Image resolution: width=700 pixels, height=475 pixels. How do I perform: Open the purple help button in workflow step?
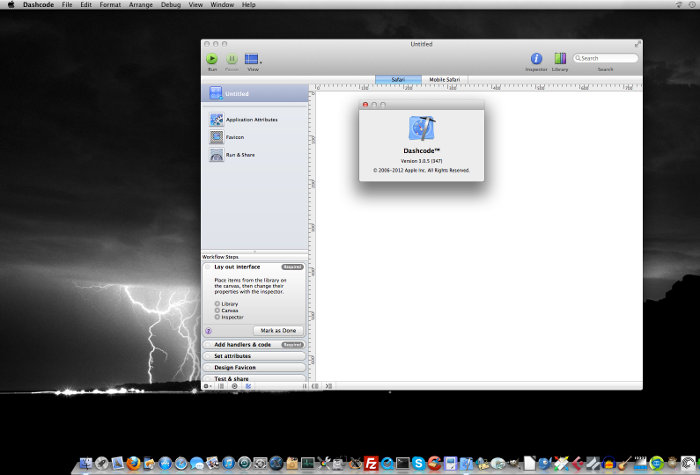click(208, 331)
